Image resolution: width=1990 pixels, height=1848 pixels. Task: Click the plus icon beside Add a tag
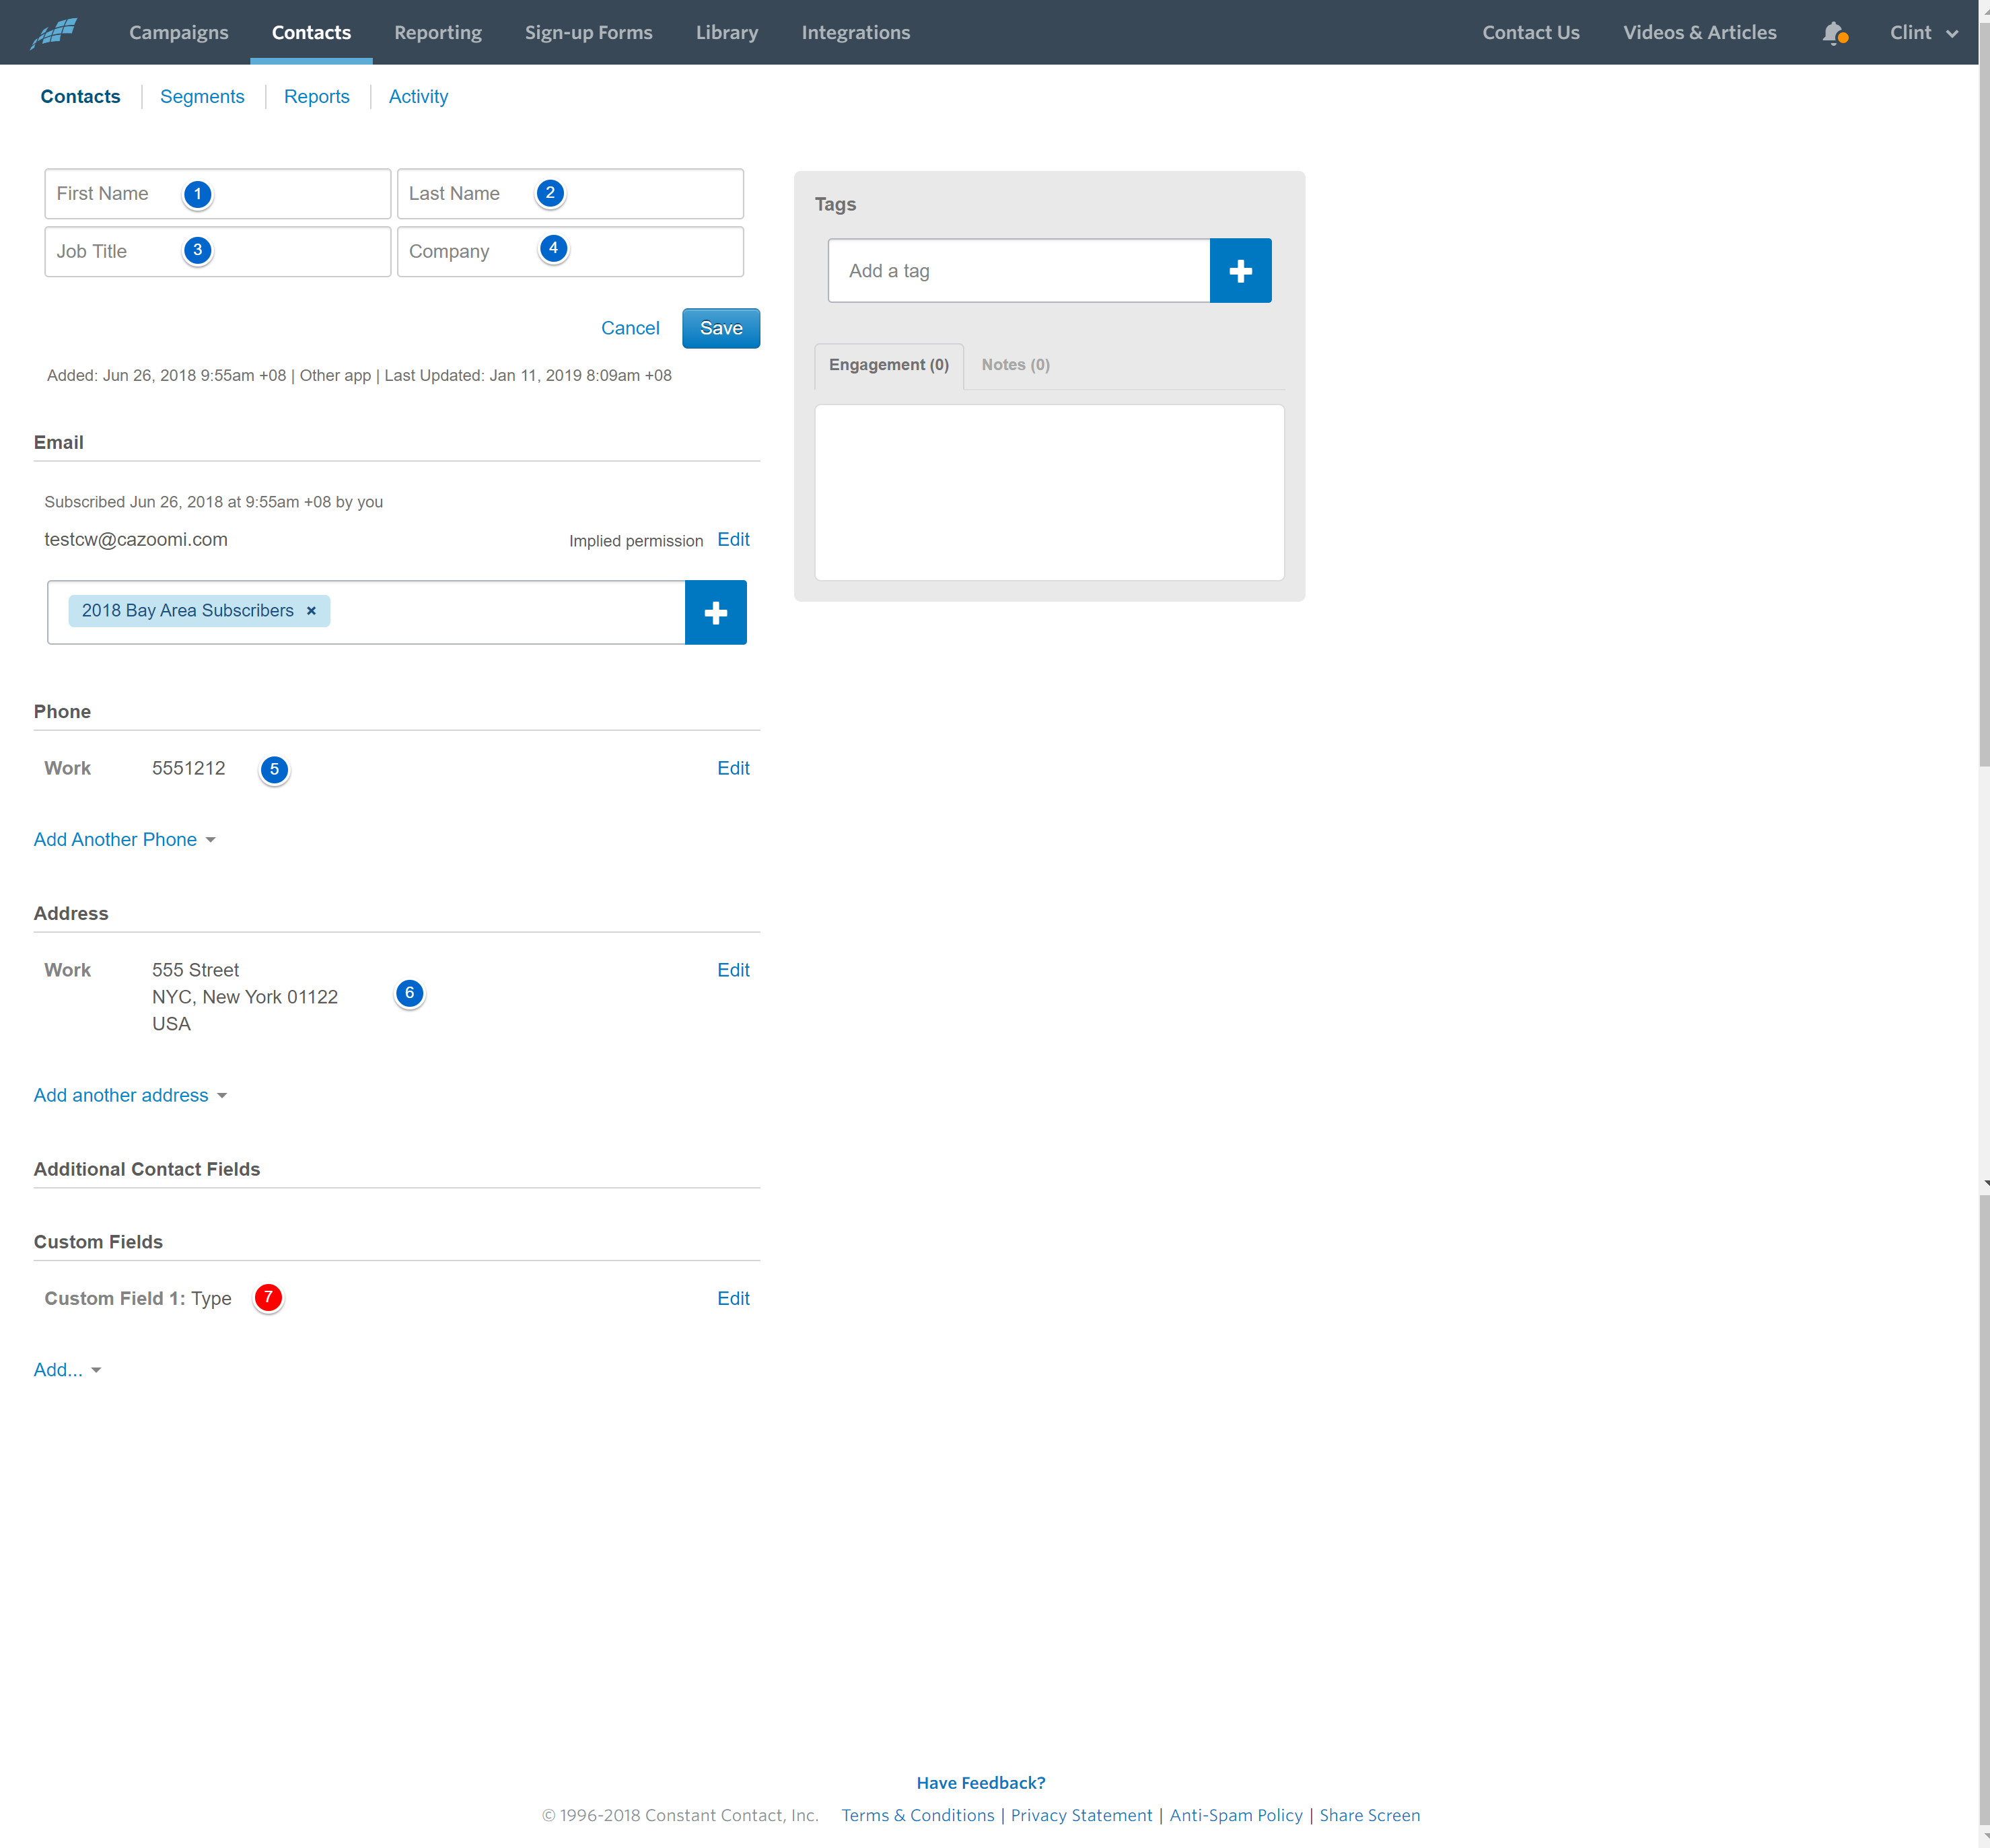tap(1240, 270)
